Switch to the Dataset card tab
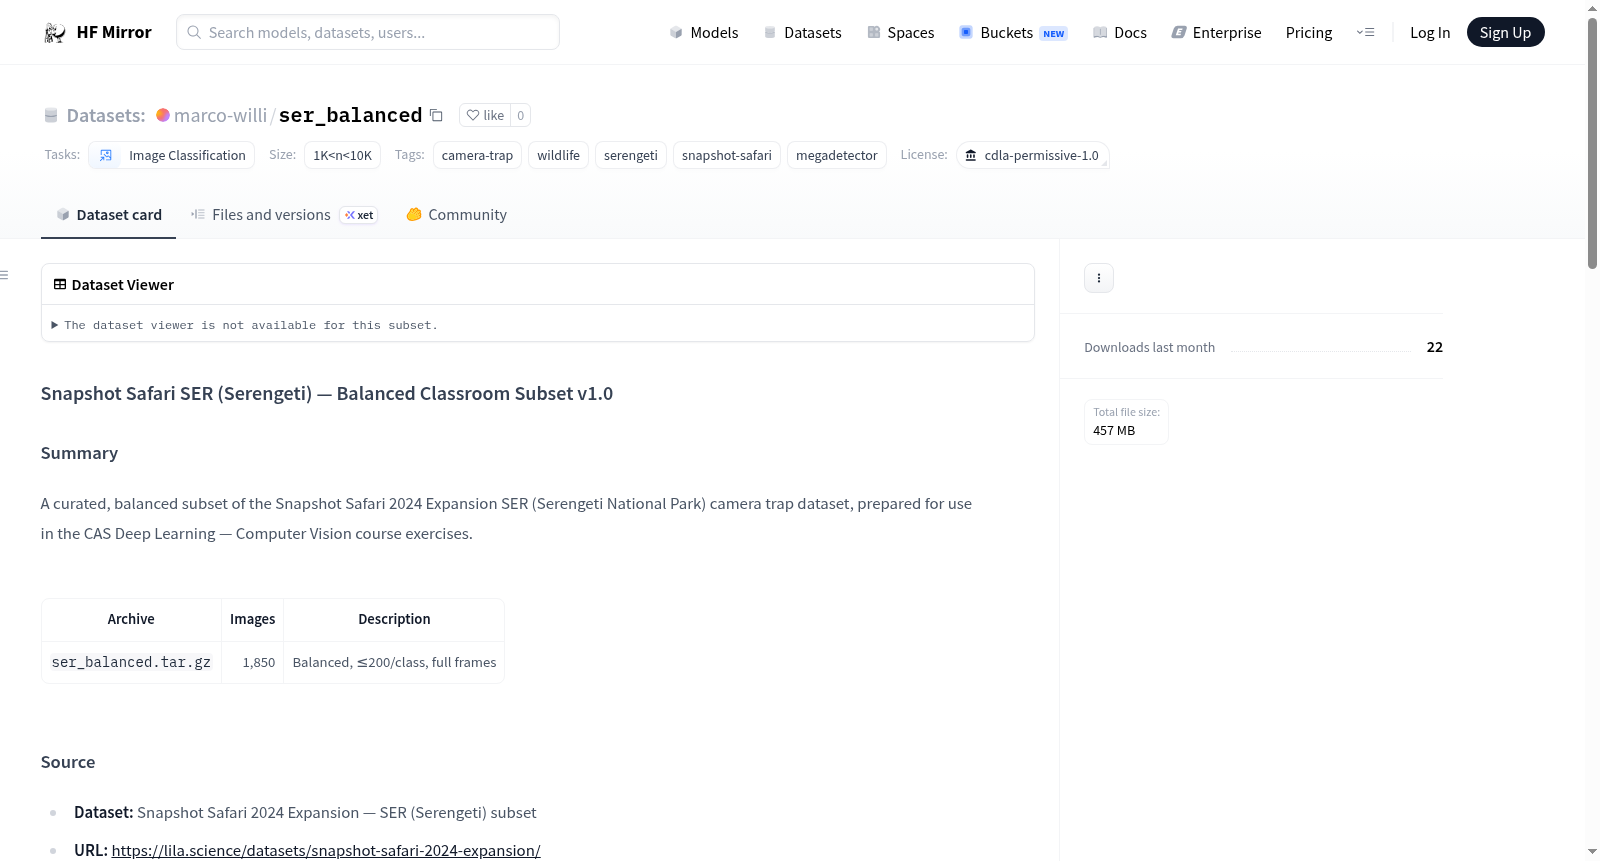 [108, 214]
